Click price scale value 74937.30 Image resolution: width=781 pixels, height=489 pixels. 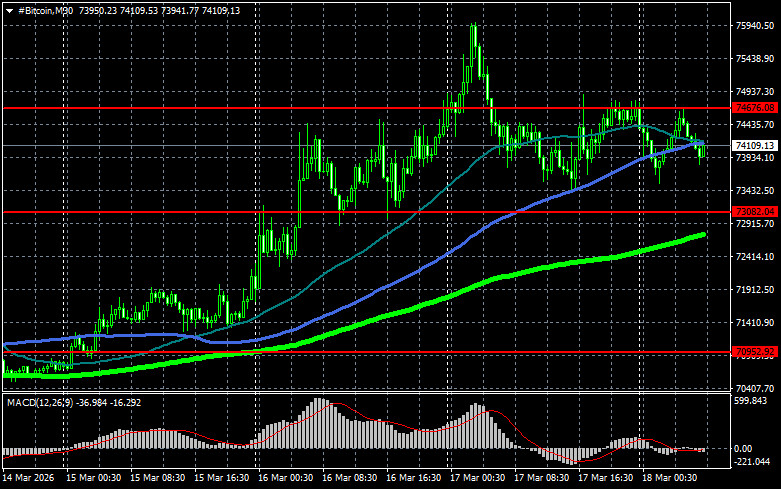tap(755, 92)
